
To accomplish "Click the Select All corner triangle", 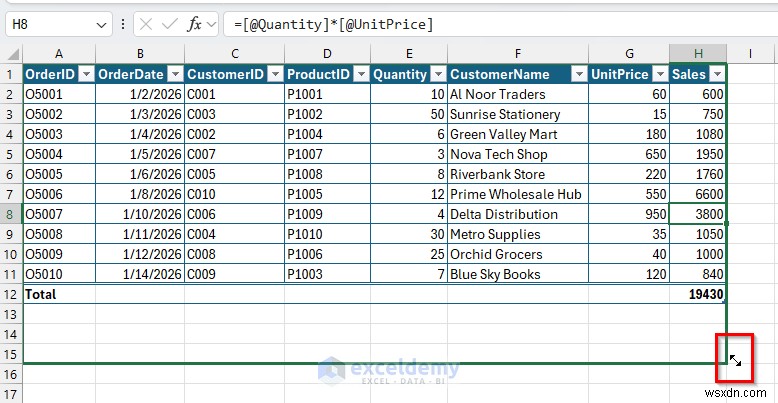I will (13, 54).
